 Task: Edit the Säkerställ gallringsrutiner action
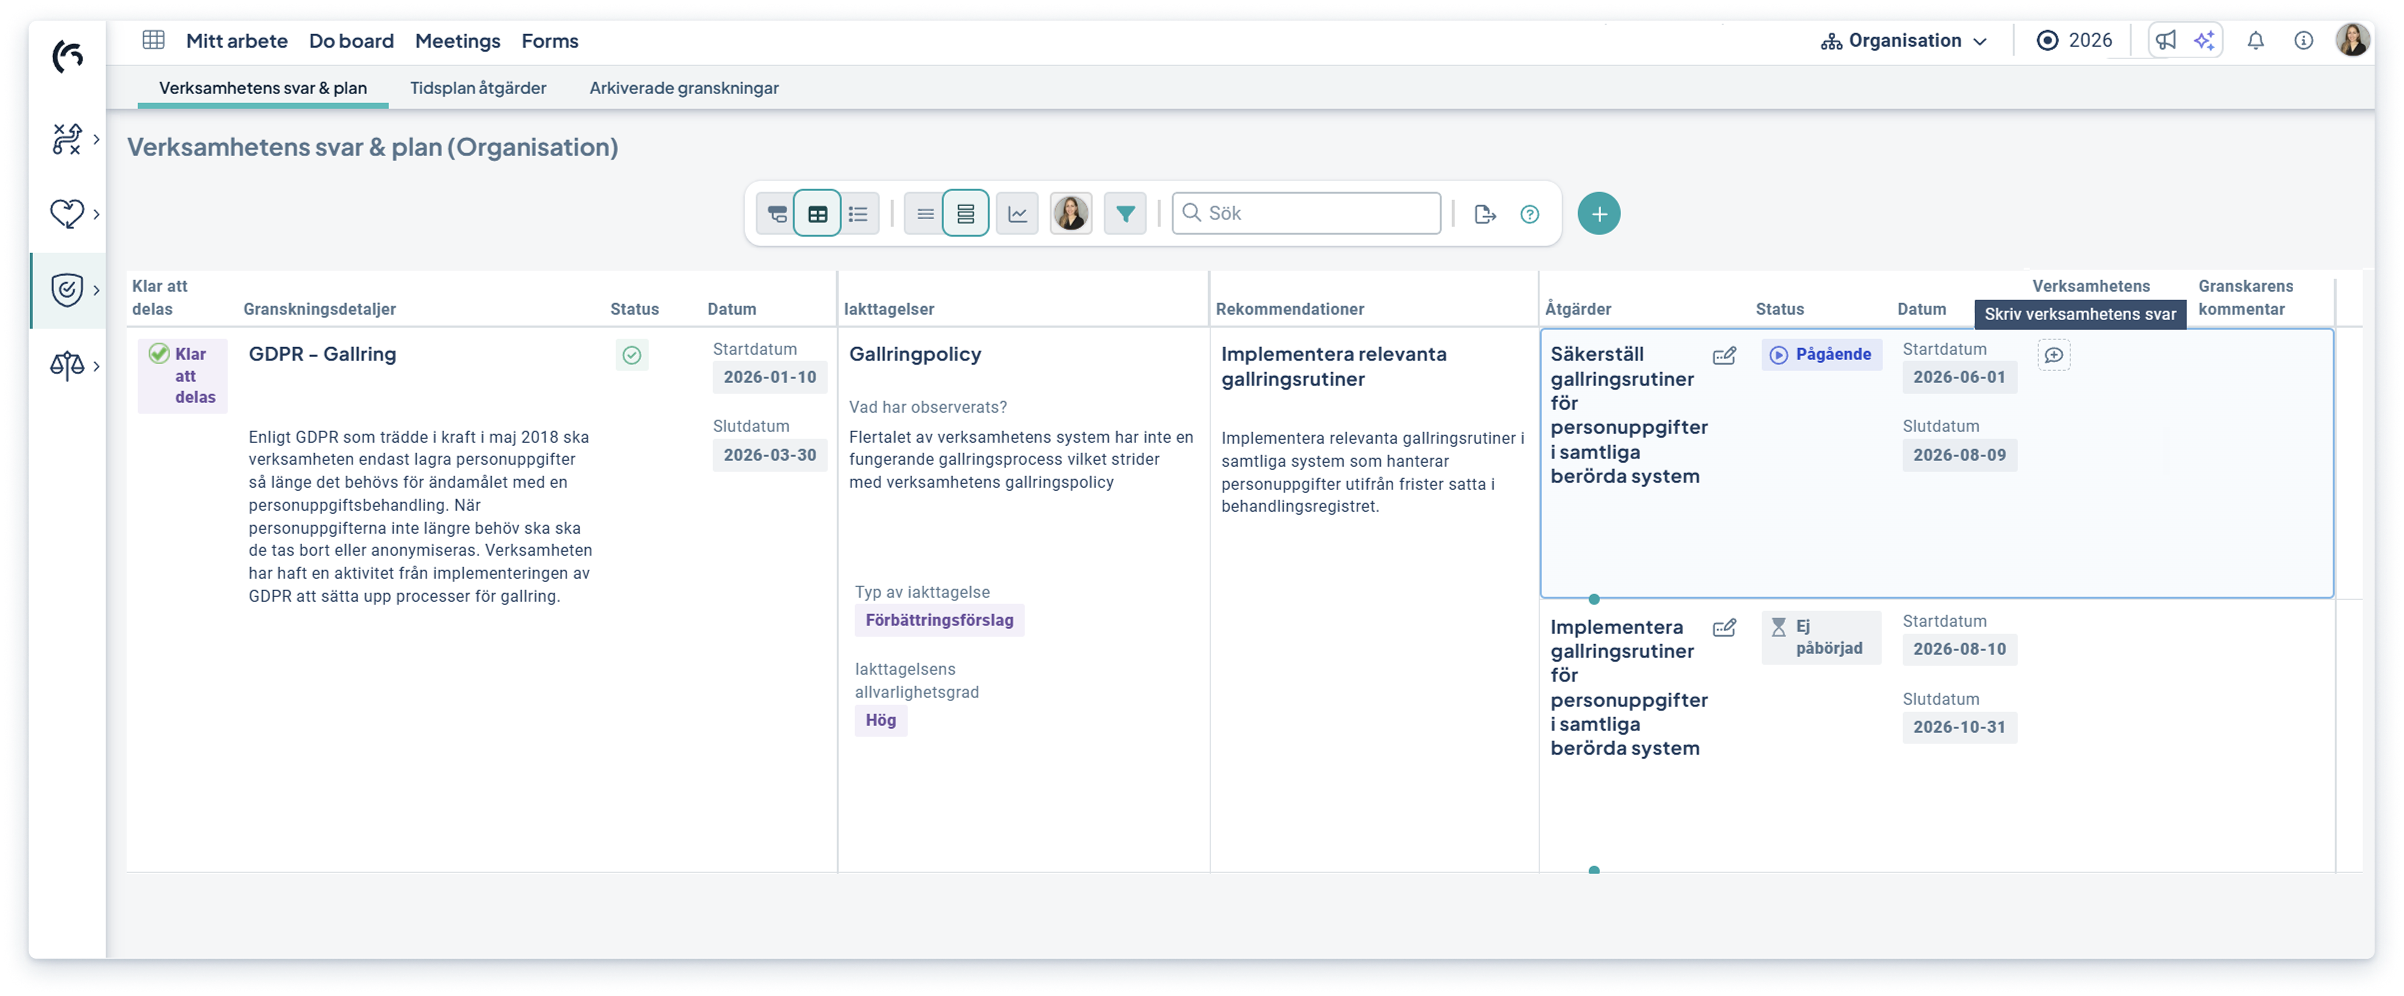[x=1725, y=356]
